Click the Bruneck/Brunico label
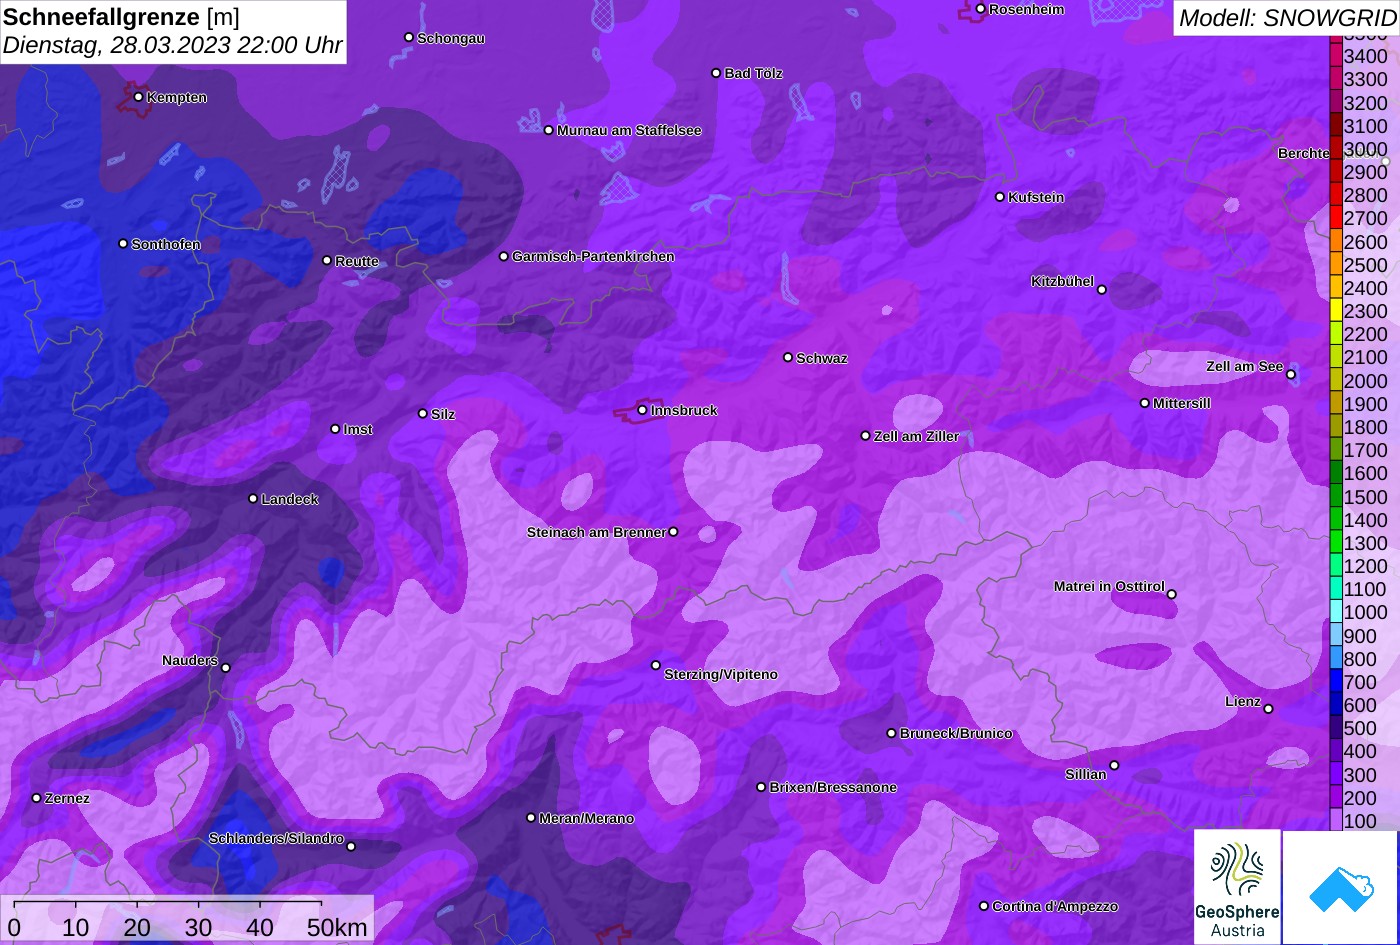This screenshot has width=1400, height=945. point(956,734)
